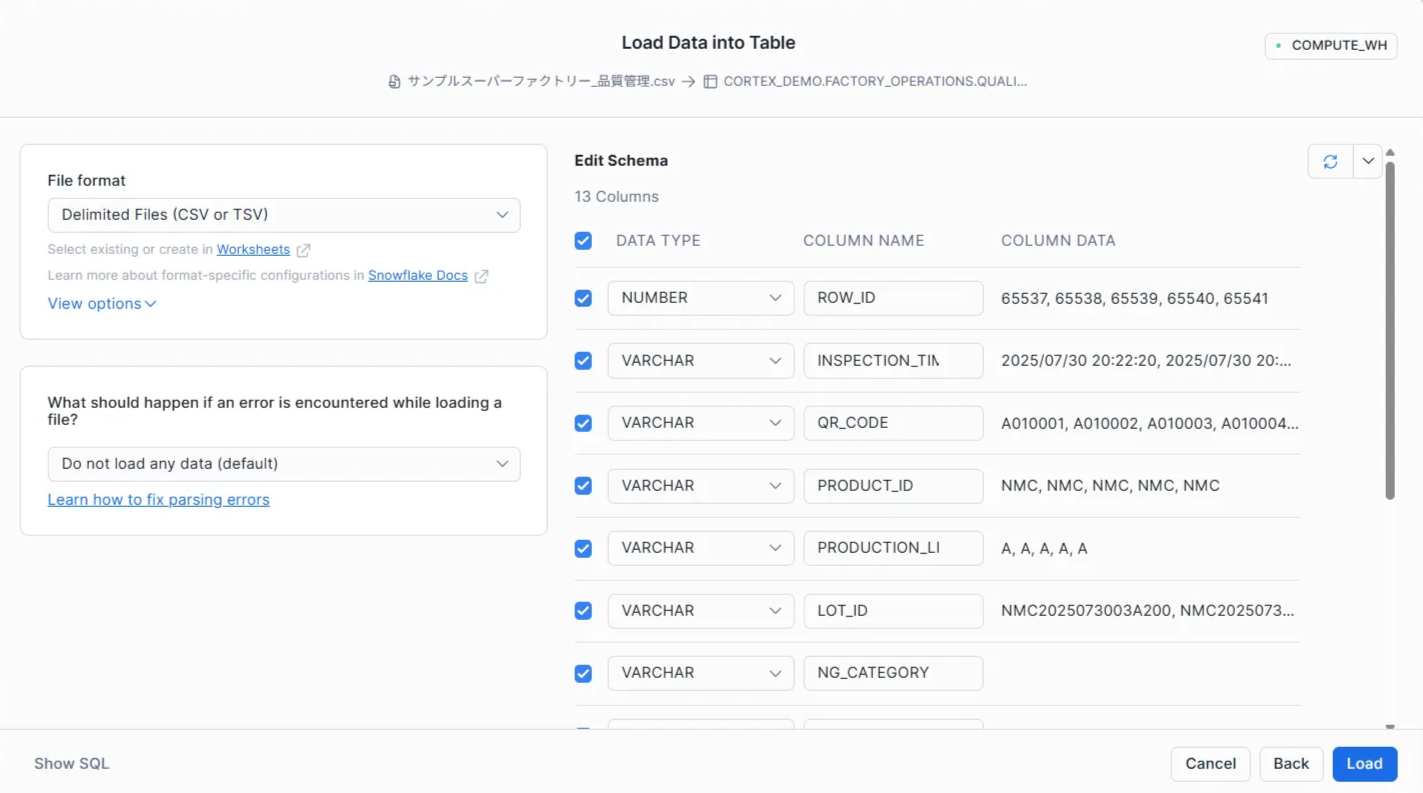Image resolution: width=1423 pixels, height=793 pixels.
Task: Toggle the select-all columns checkbox
Action: [x=583, y=241]
